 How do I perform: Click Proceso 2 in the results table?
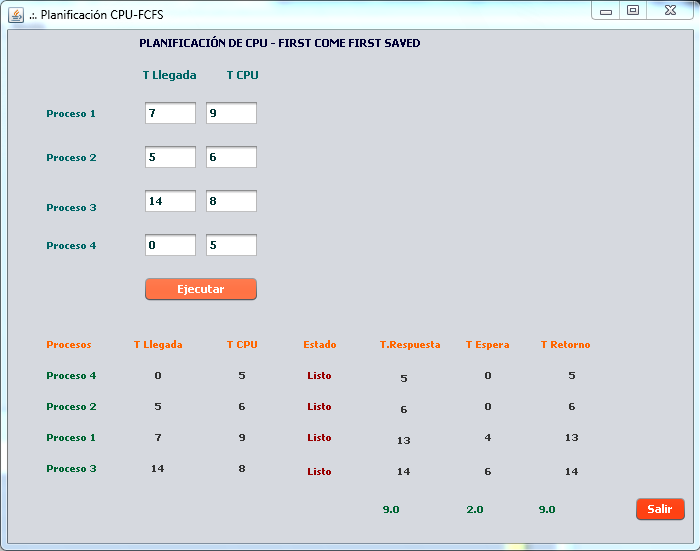pos(71,407)
